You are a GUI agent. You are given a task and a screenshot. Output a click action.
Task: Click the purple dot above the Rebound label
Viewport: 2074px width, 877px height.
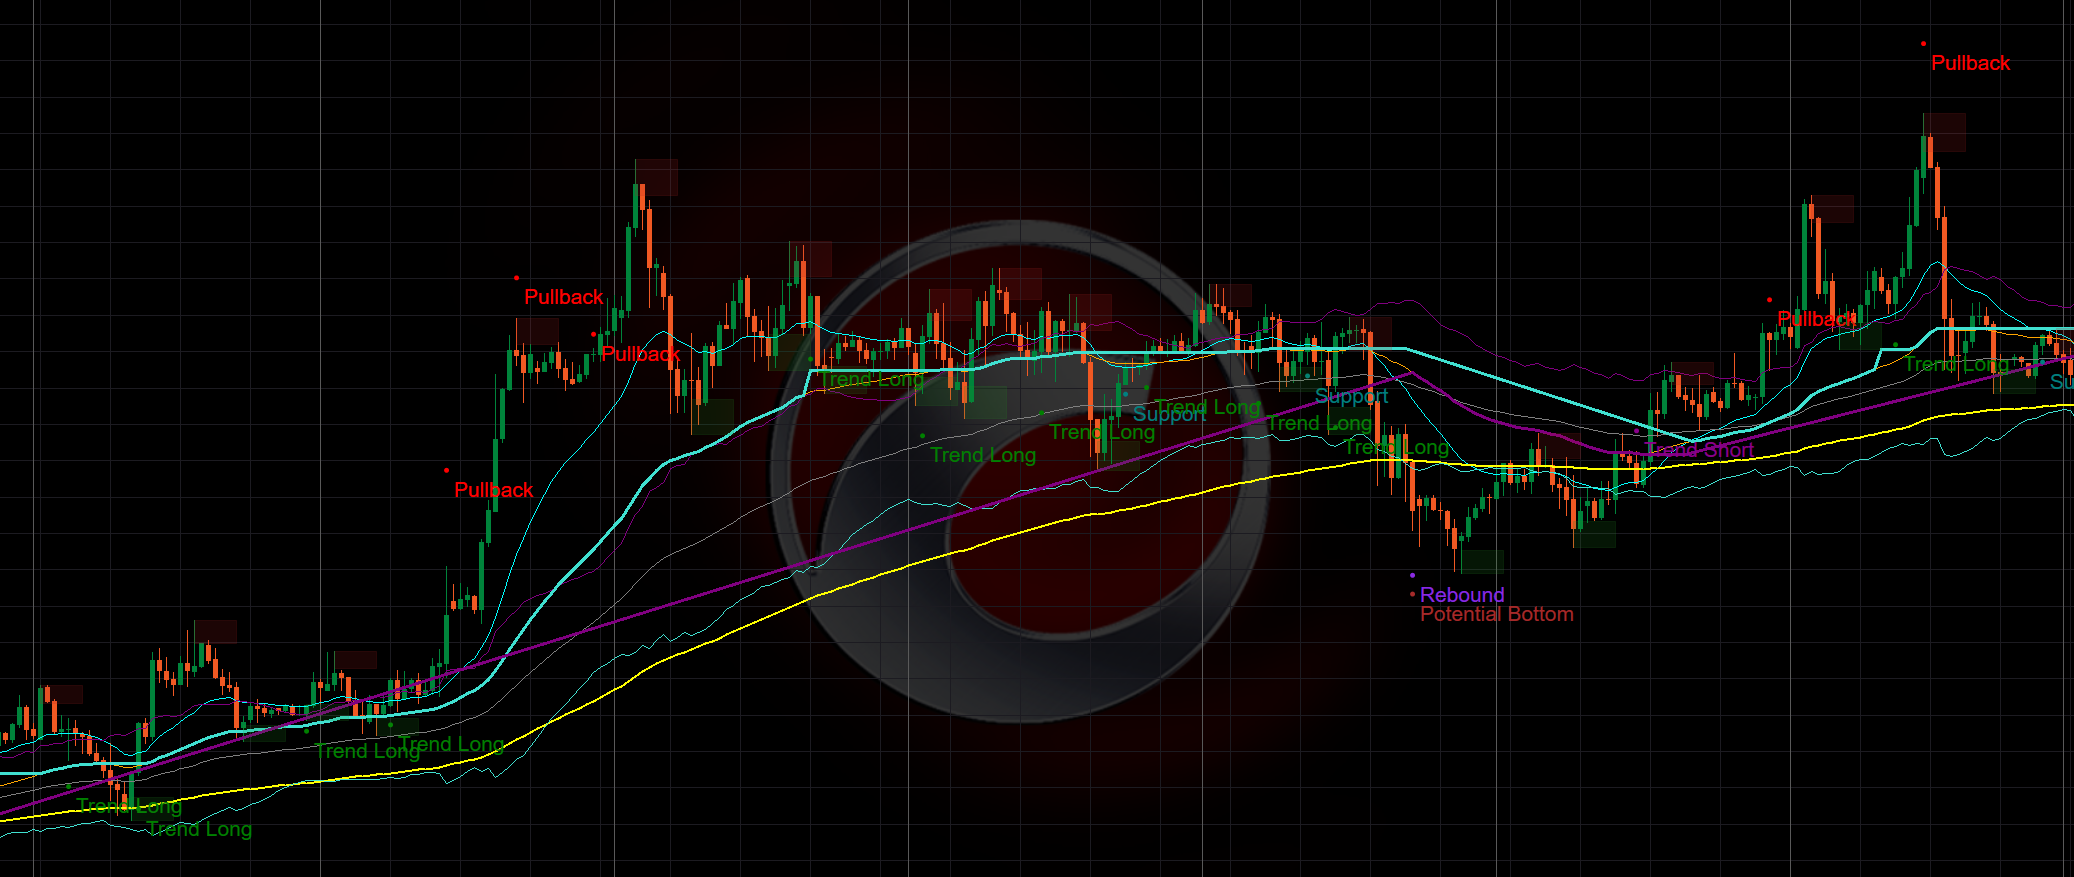pos(1412,576)
